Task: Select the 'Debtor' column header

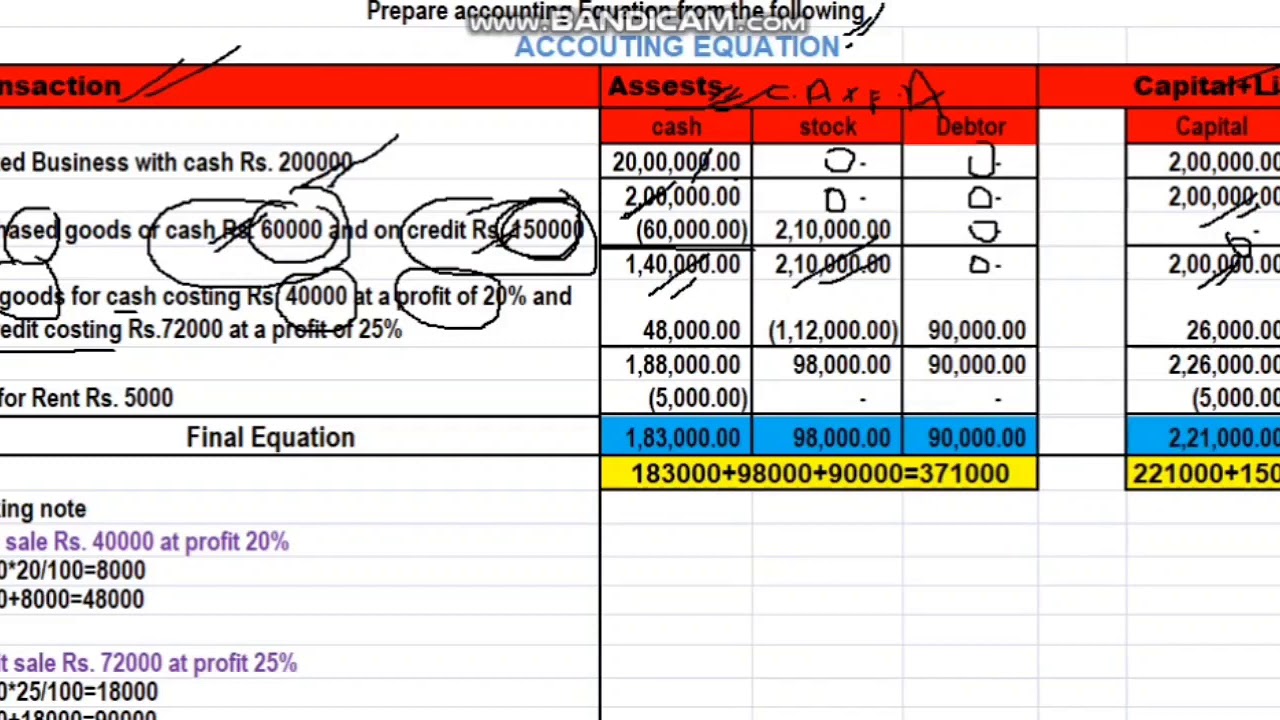Action: click(x=970, y=127)
